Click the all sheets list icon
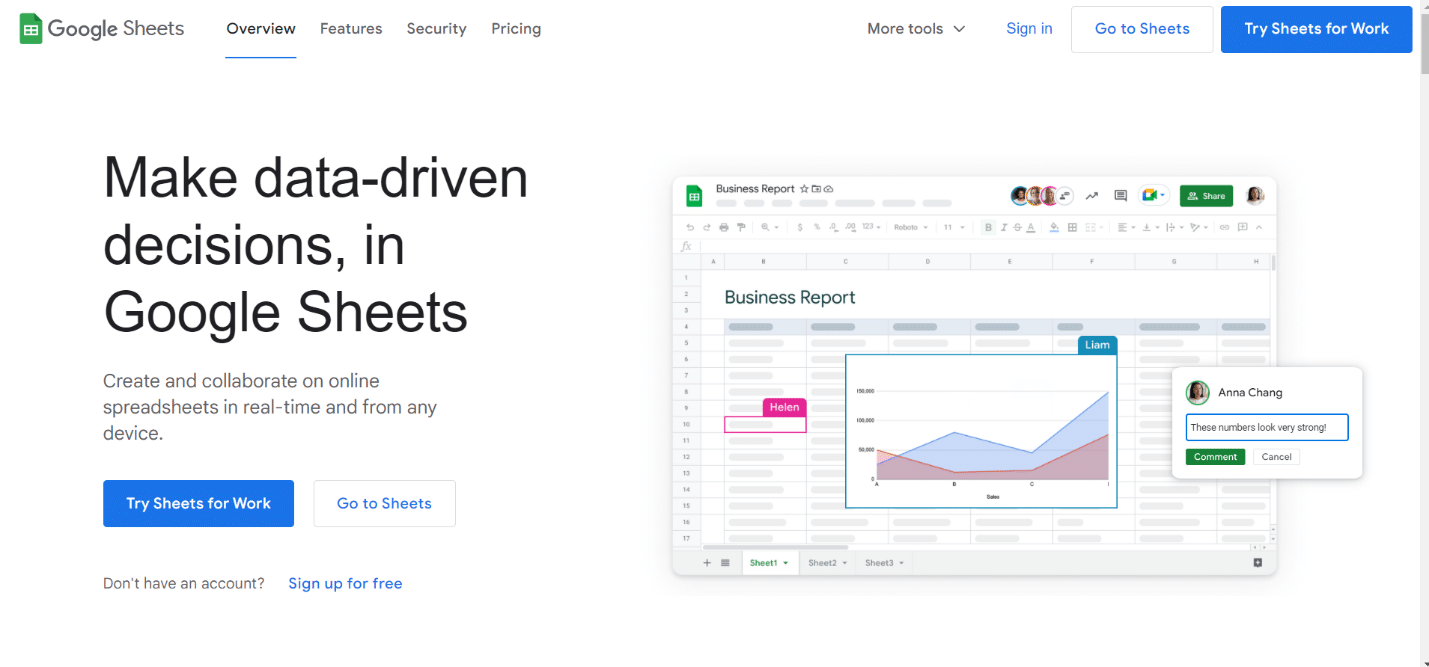Viewport: 1429px width, 667px height. 725,563
